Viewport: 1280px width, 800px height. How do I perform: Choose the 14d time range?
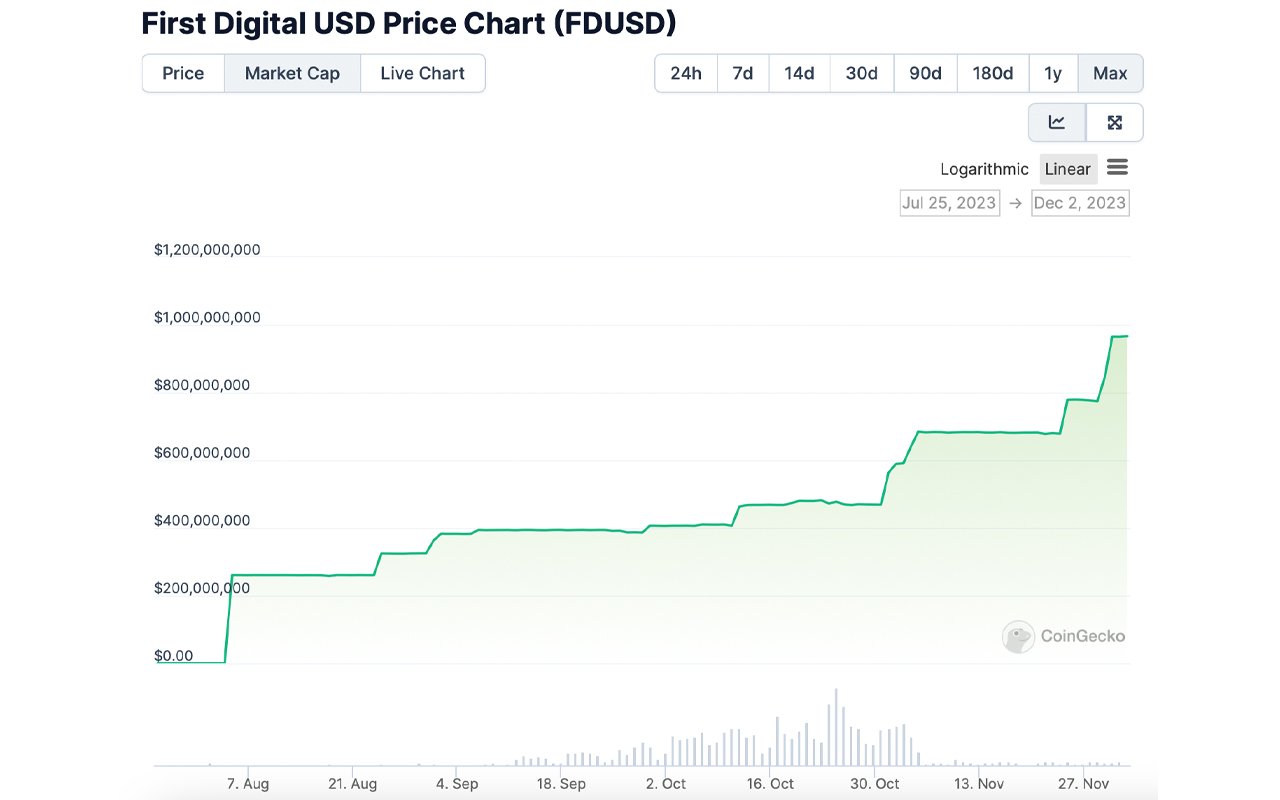click(799, 73)
